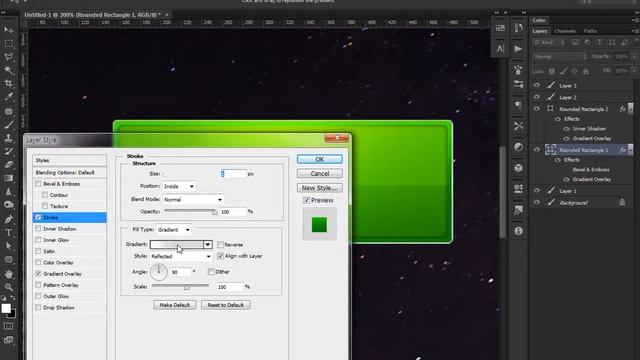Collapse effects of Rounded Rectangle 1 layer

[x=631, y=150]
